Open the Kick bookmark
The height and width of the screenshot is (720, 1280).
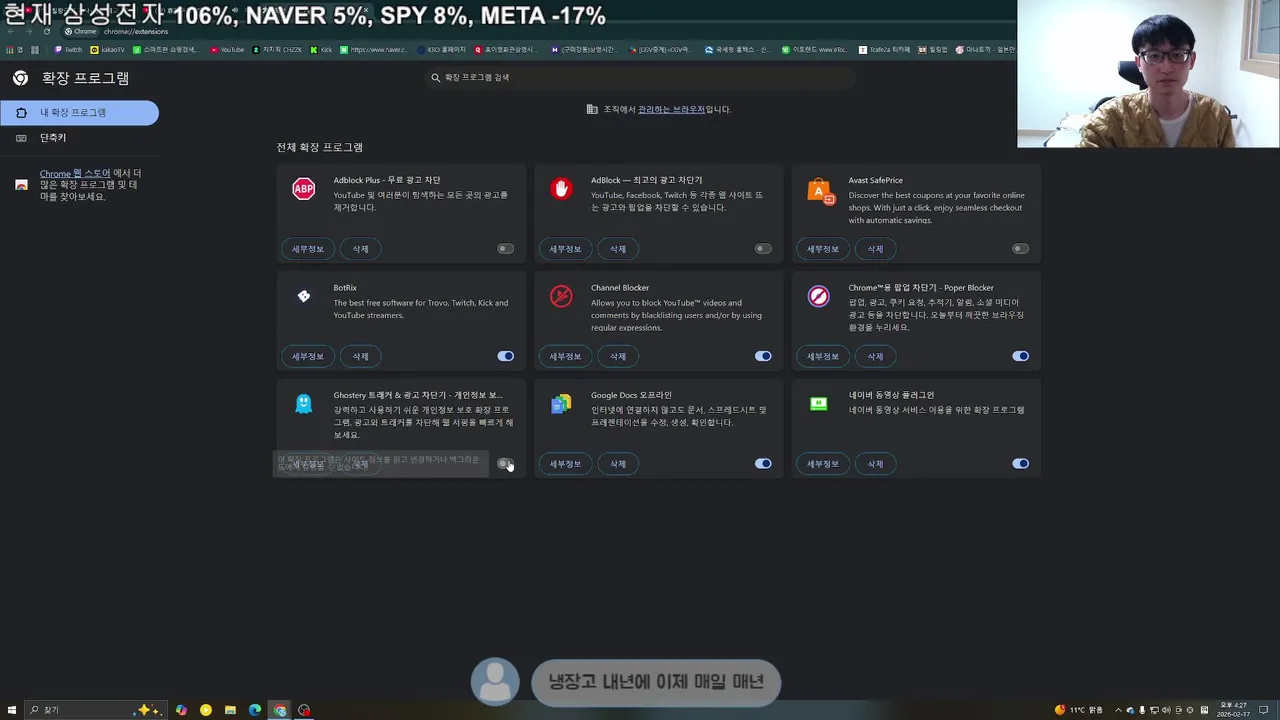coord(321,49)
